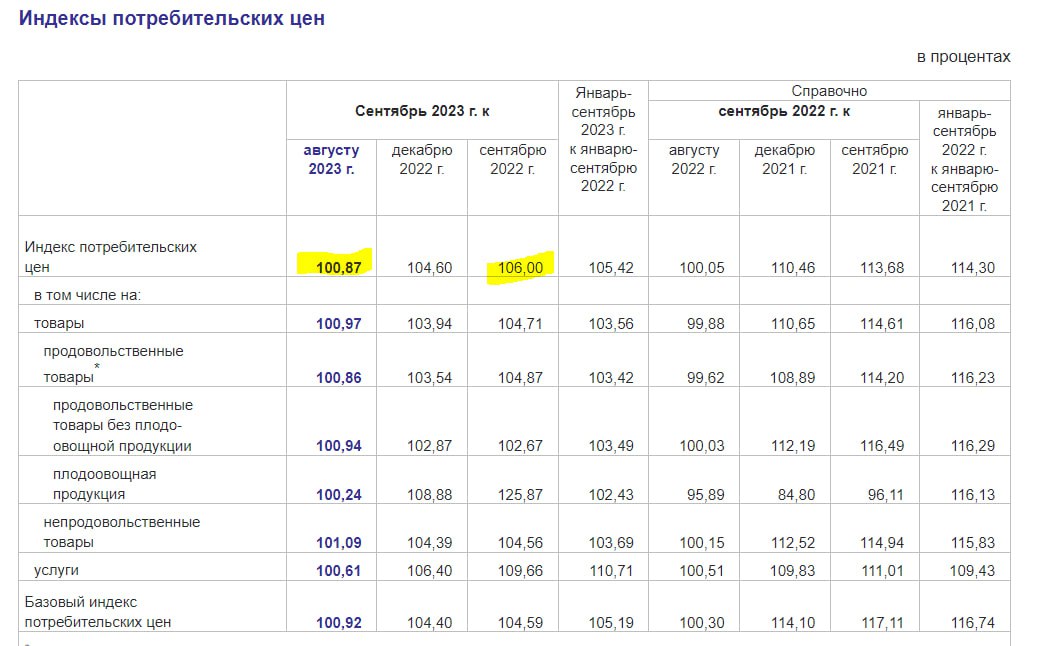
Task: Click the cell showing 84,80
Action: point(793,494)
